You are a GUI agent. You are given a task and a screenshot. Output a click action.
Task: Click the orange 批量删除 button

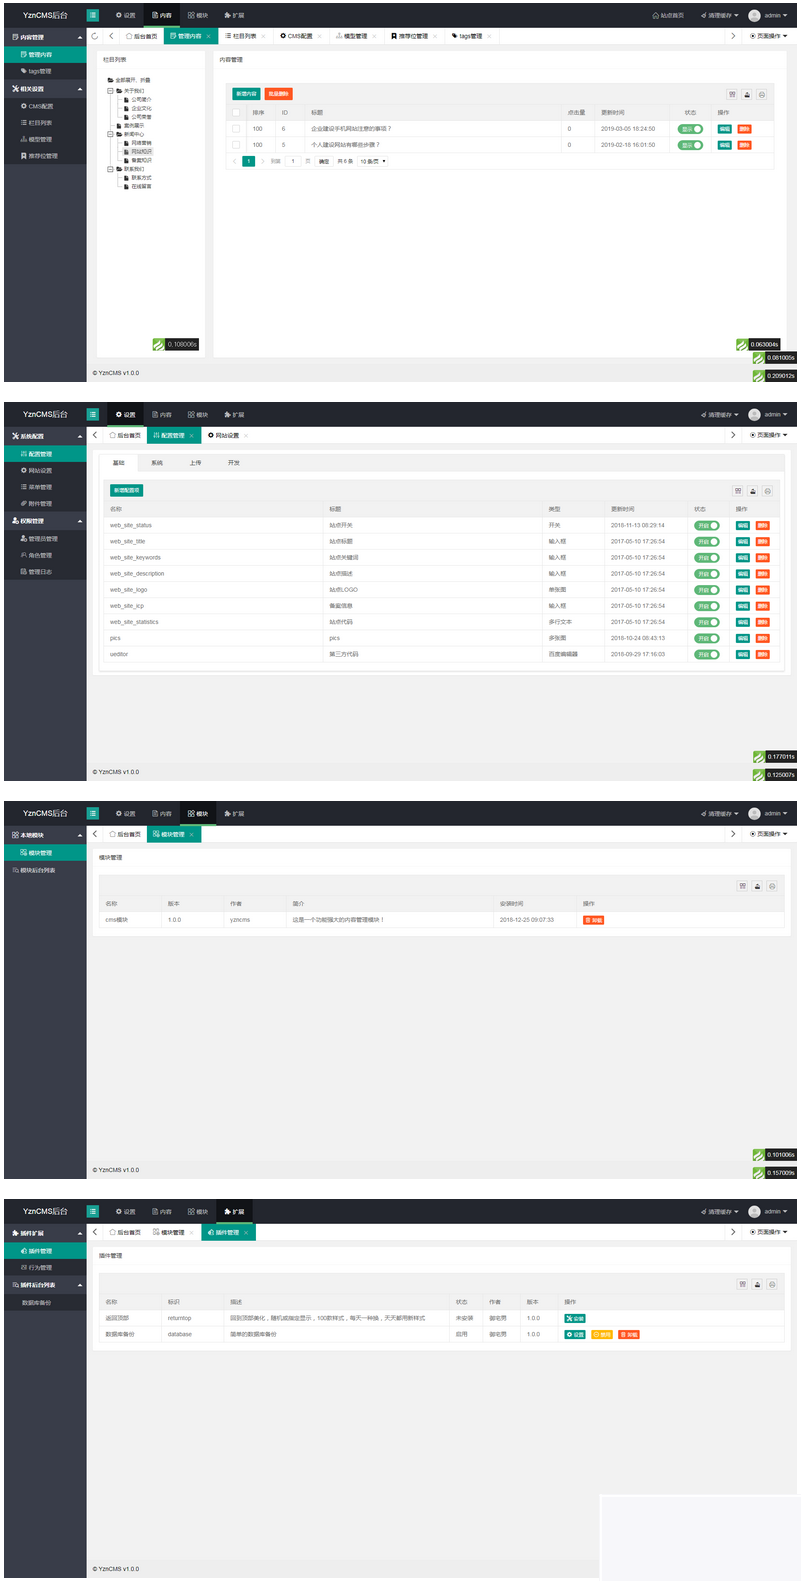click(278, 94)
